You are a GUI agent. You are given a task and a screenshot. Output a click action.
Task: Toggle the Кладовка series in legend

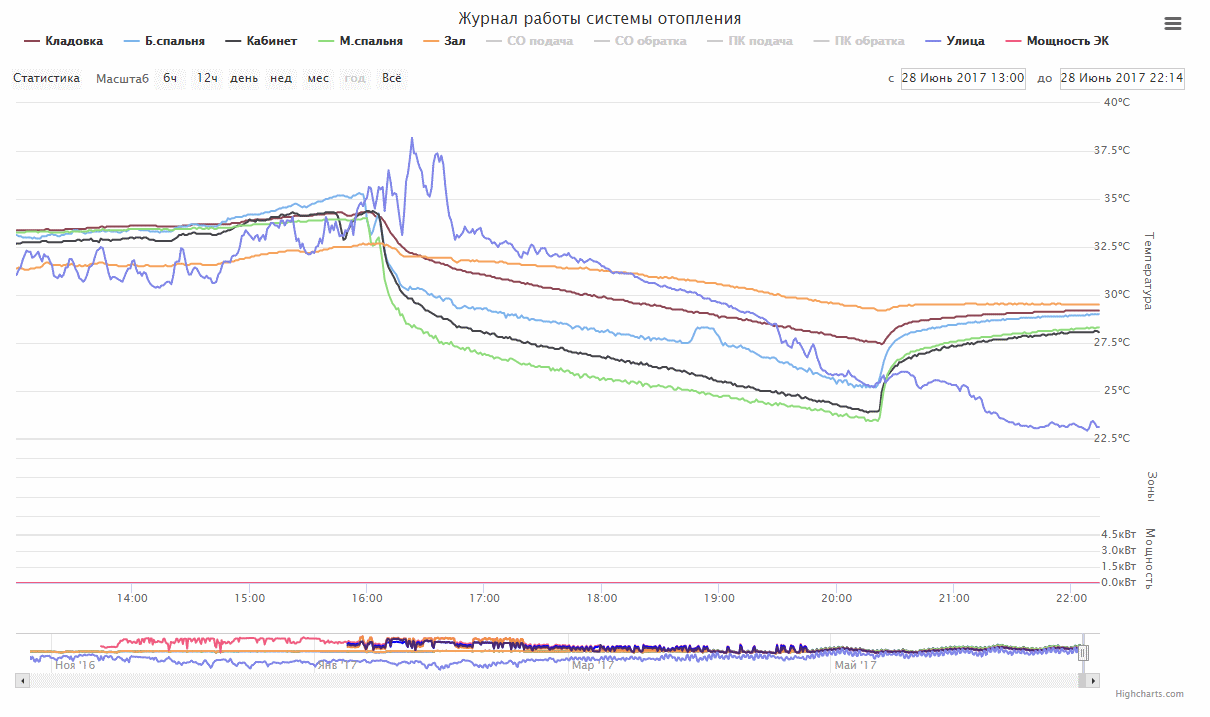click(x=63, y=41)
